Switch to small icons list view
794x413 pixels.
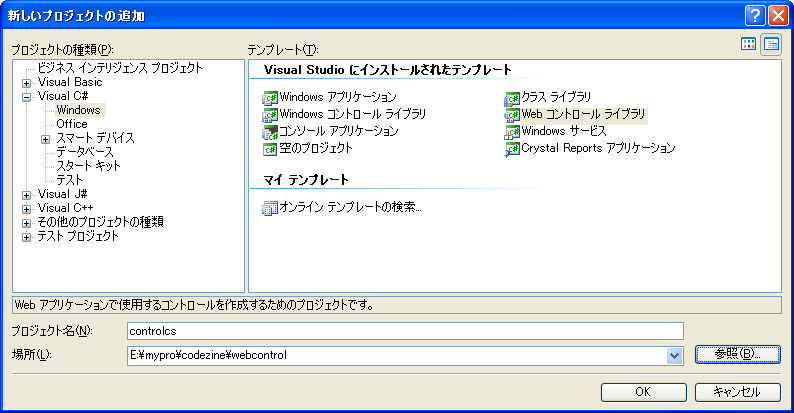[x=771, y=45]
